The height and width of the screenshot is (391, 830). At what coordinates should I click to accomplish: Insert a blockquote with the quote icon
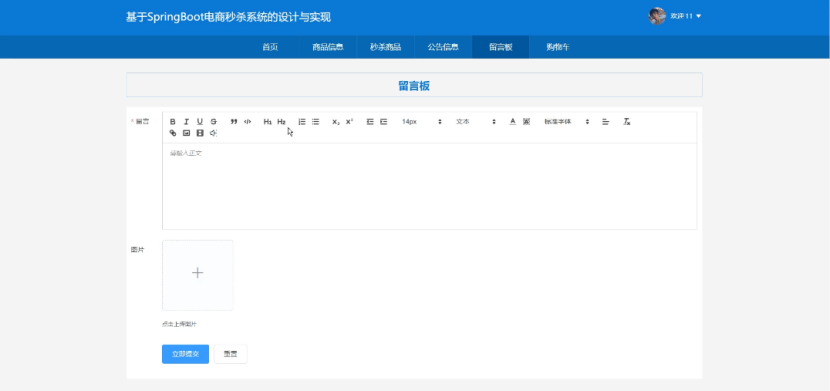click(x=234, y=122)
